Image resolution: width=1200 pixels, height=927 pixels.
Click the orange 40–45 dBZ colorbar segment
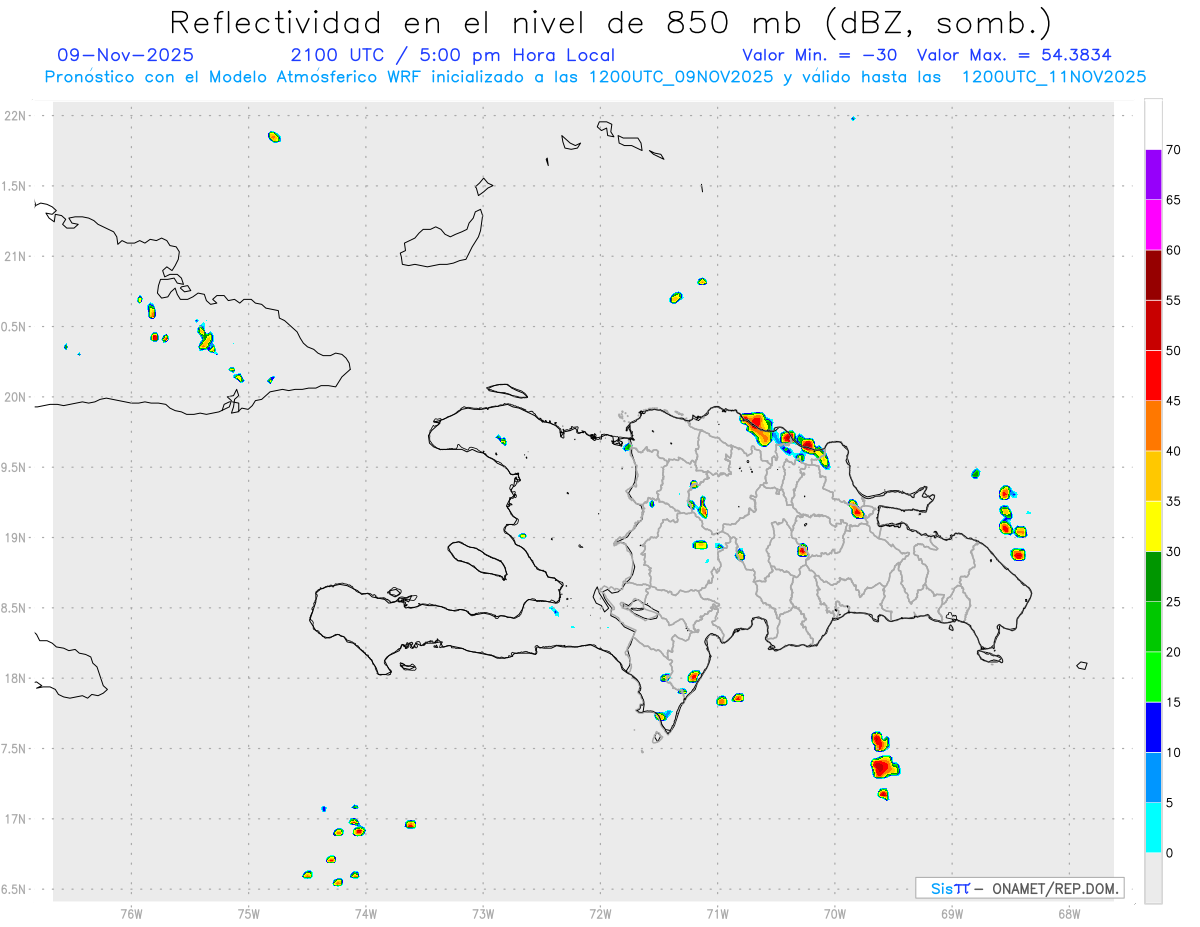pyautogui.click(x=1153, y=426)
